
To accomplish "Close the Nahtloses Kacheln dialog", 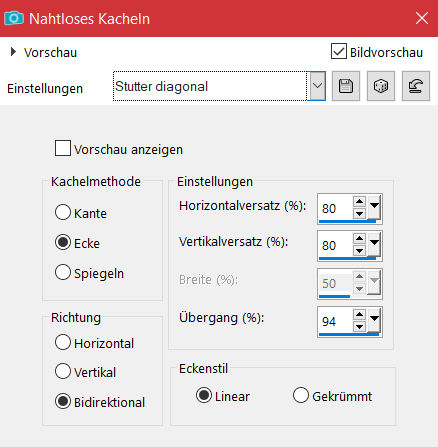I will [422, 18].
